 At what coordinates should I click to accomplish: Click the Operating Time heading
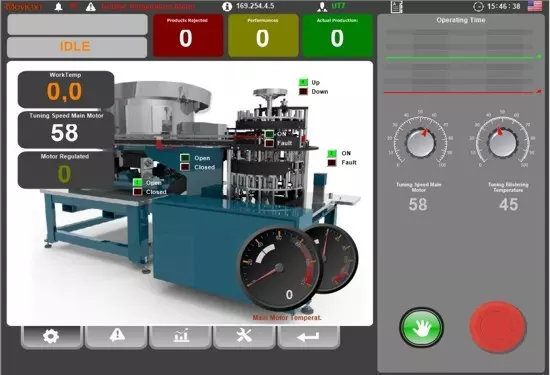tap(461, 20)
